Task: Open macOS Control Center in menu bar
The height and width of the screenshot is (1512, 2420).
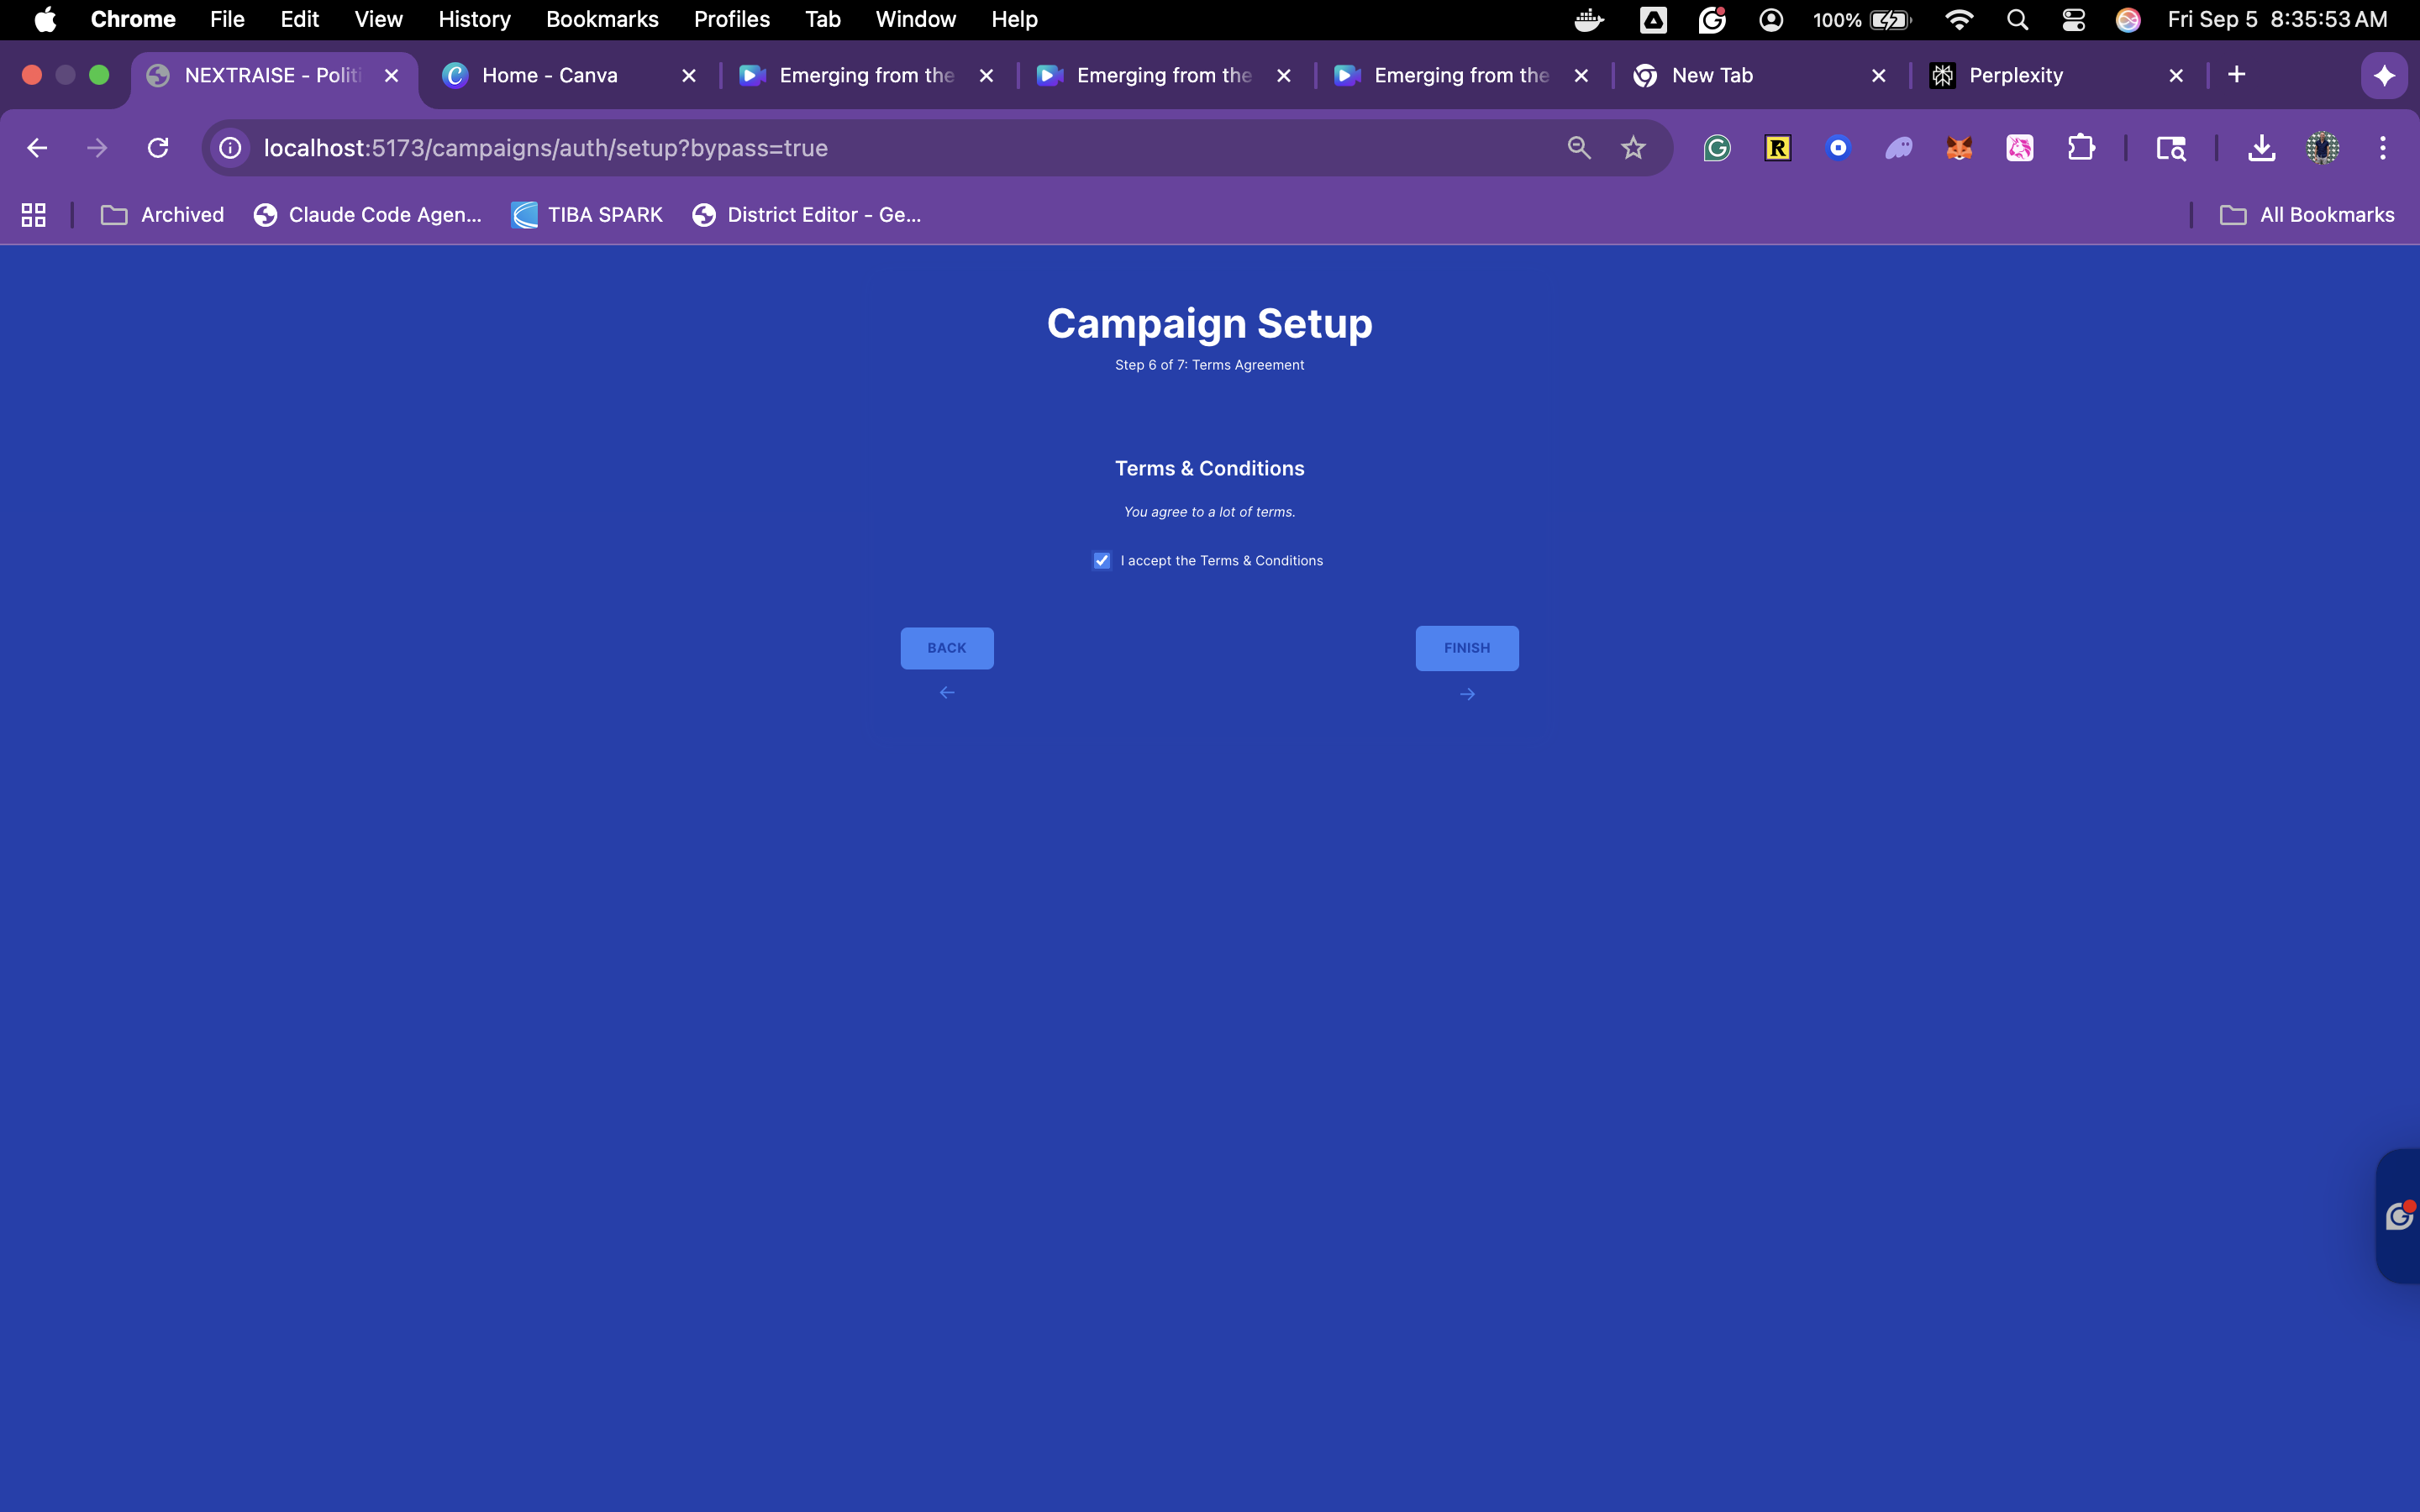Action: tap(2073, 19)
